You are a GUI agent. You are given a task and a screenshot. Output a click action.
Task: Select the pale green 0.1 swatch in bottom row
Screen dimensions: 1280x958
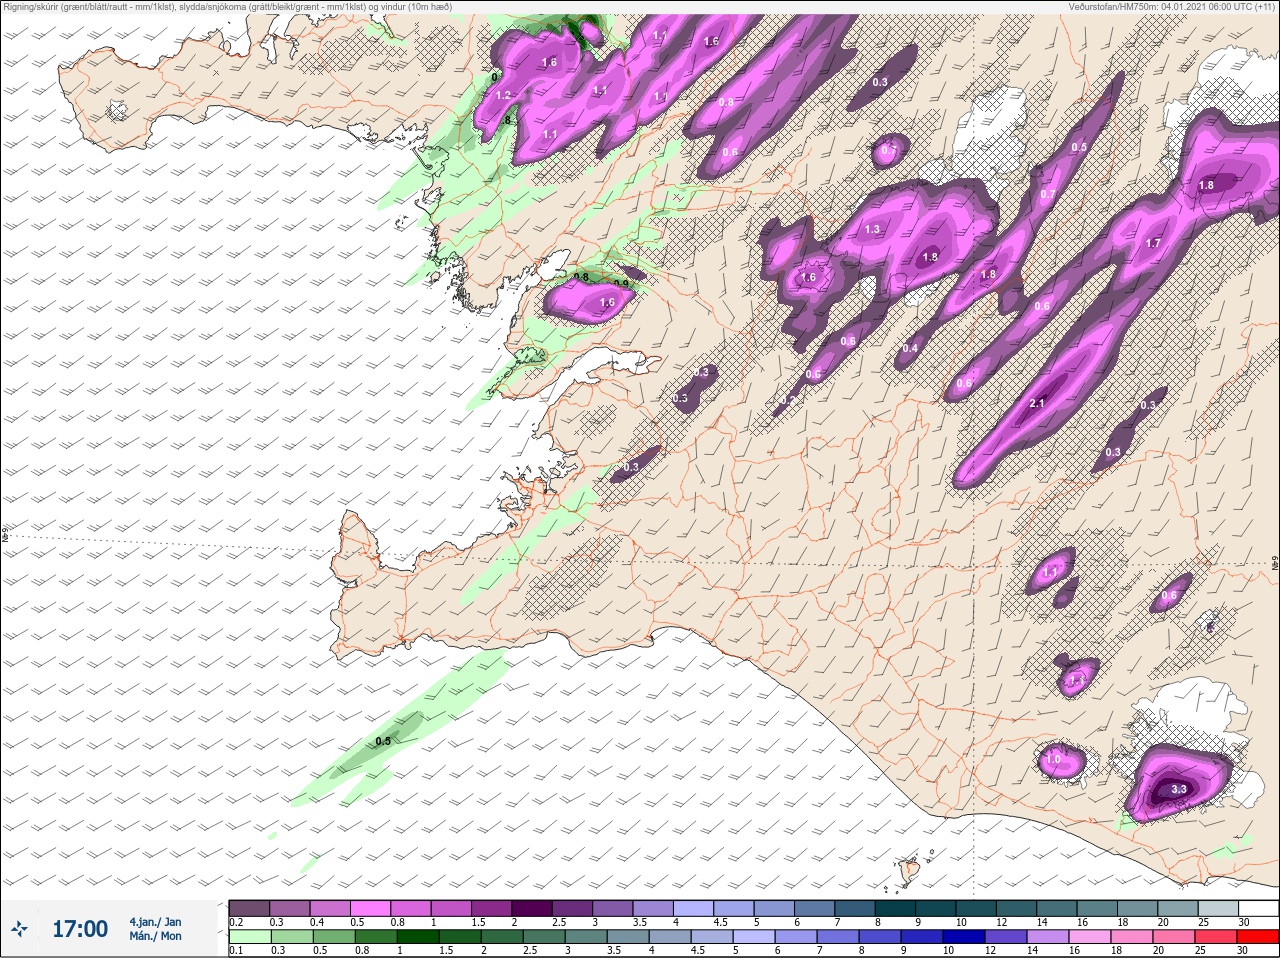point(249,937)
